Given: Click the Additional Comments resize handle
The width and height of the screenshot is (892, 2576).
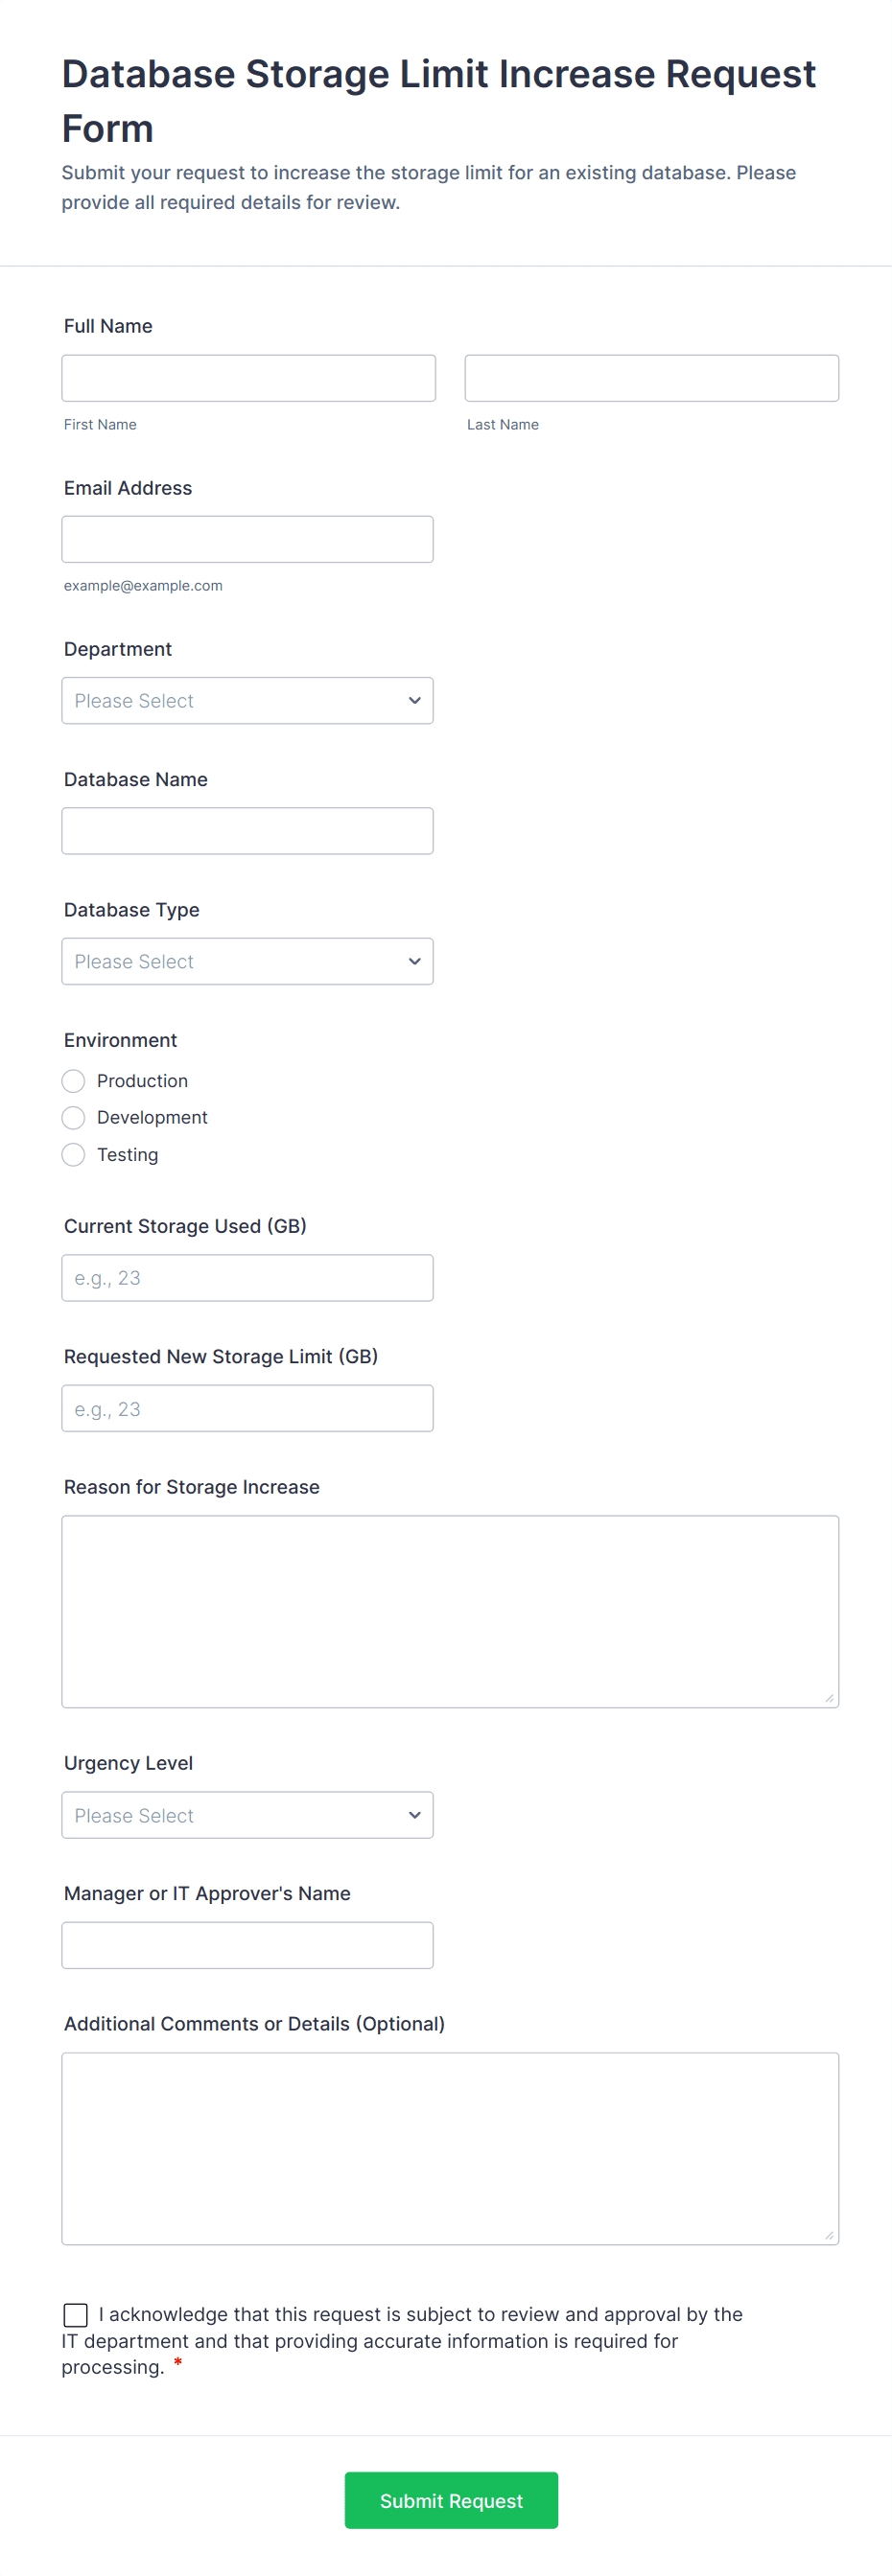Looking at the screenshot, I should [829, 2235].
